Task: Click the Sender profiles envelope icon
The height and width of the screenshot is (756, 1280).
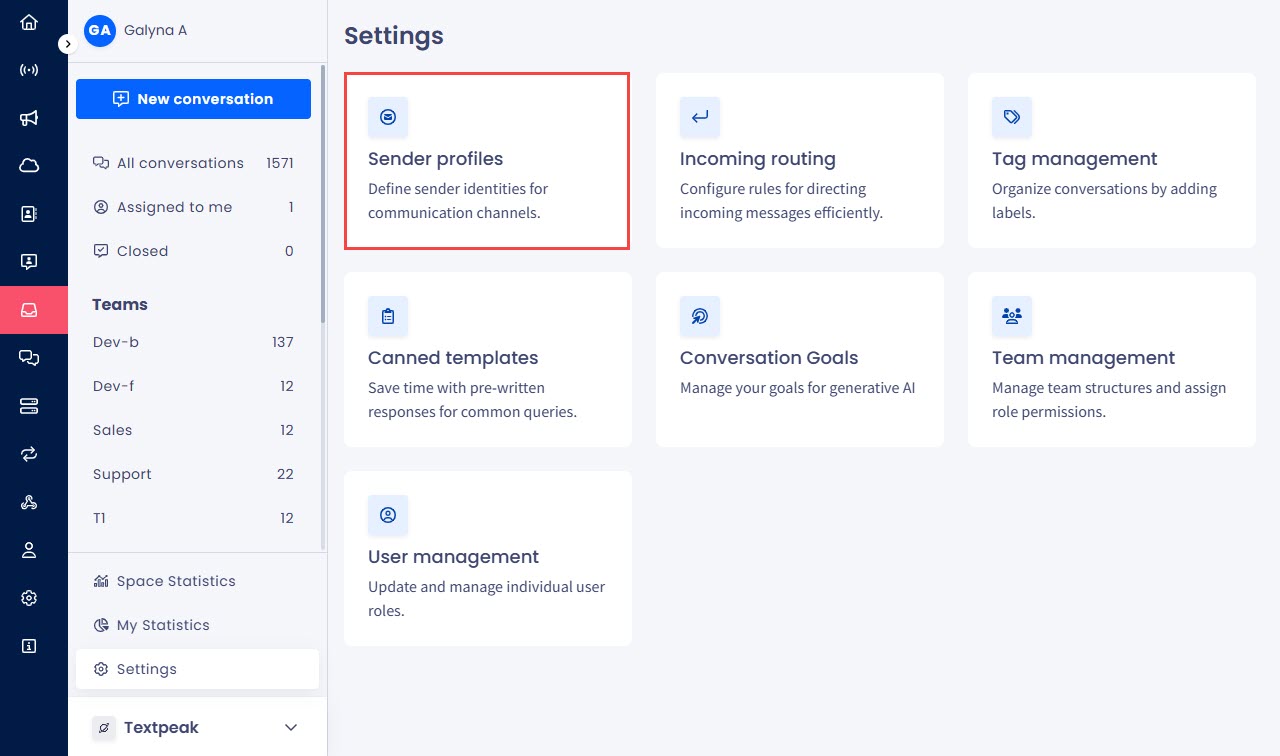Action: tap(388, 117)
